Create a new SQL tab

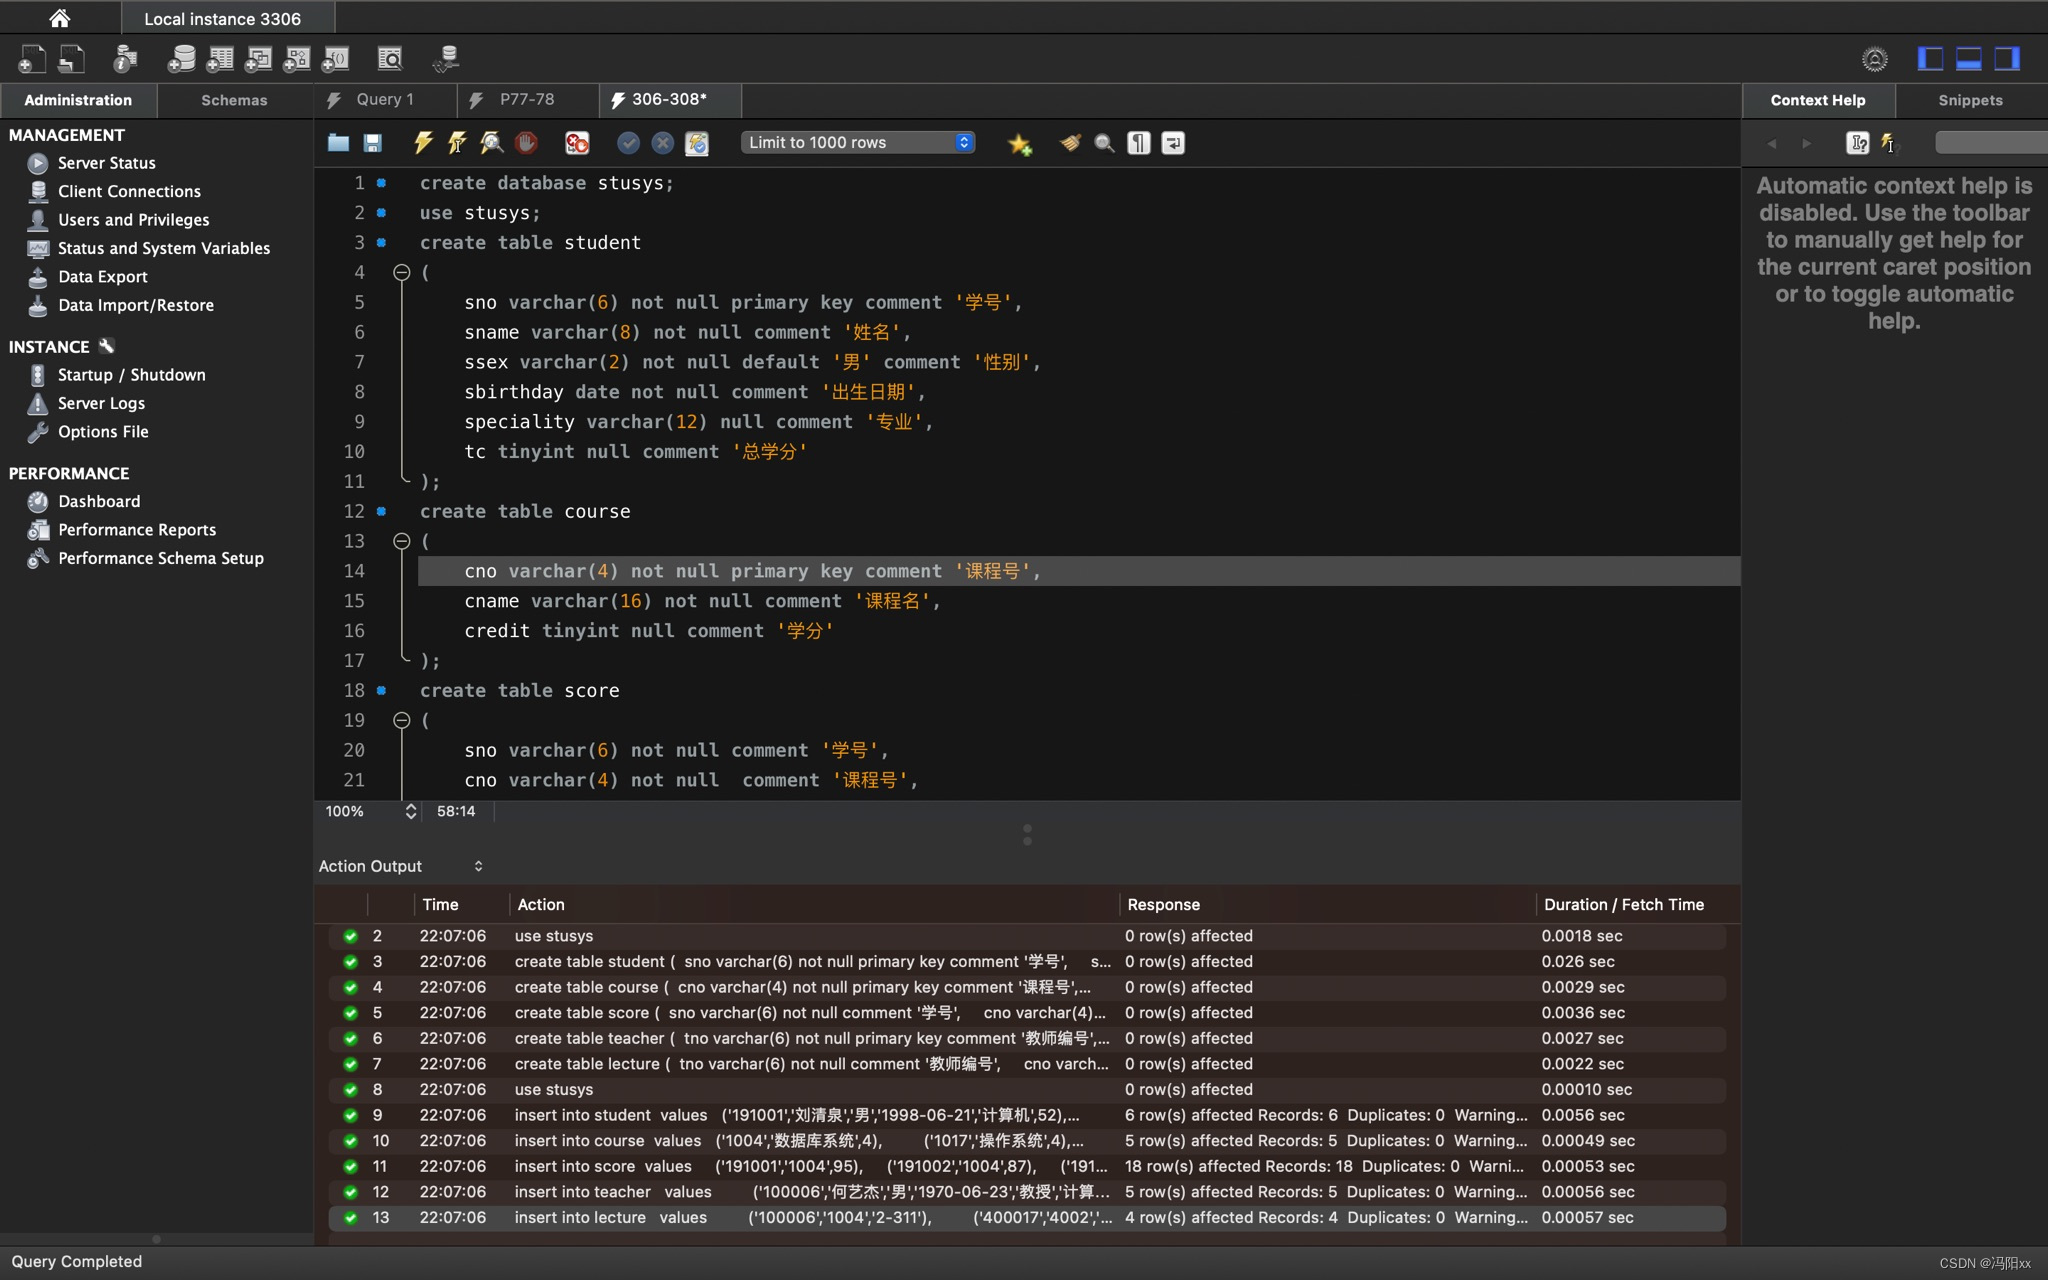(32, 59)
